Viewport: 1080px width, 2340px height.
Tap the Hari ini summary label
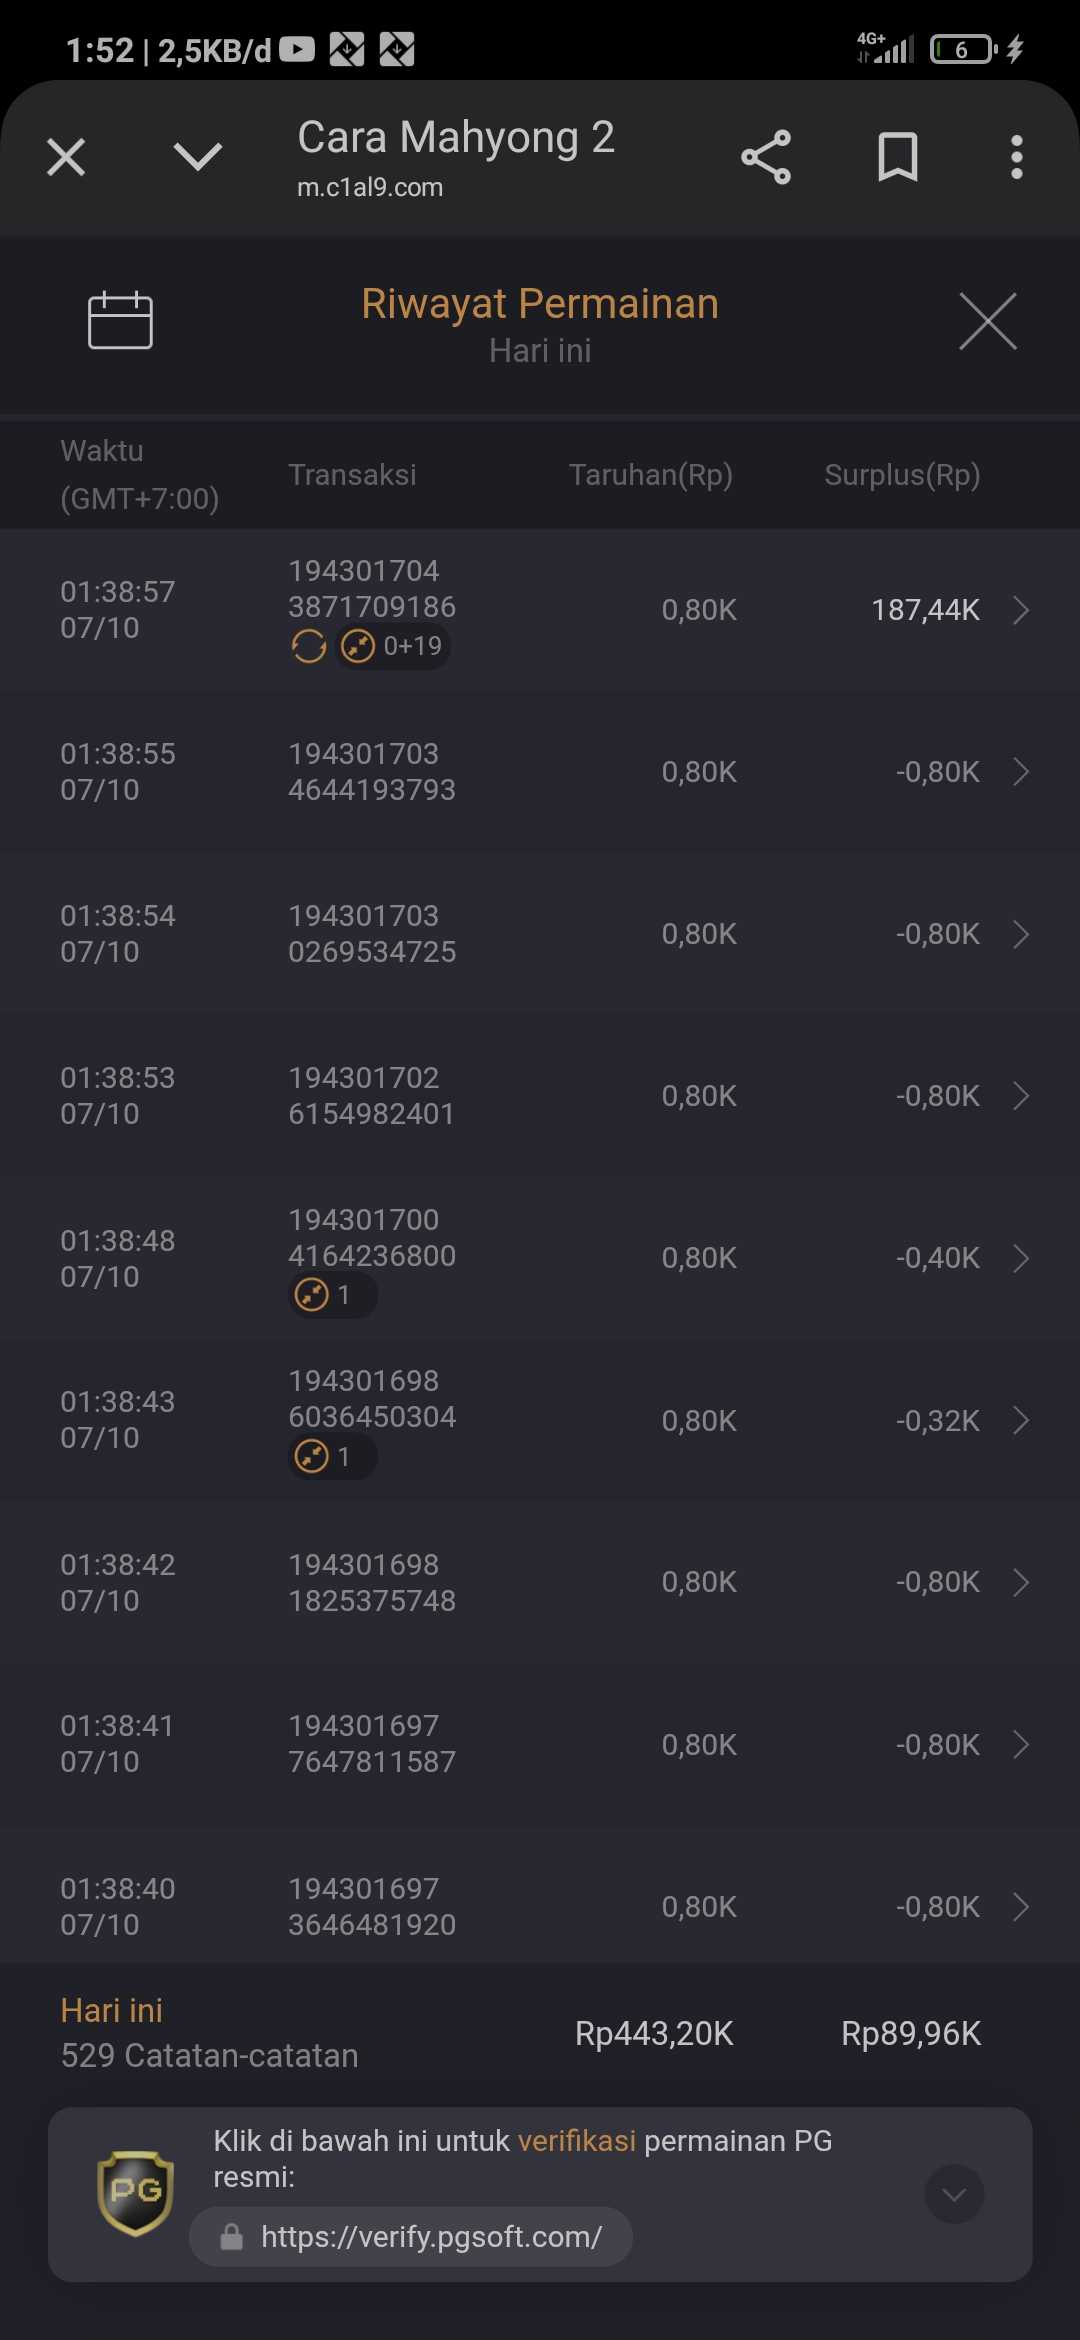[111, 2010]
